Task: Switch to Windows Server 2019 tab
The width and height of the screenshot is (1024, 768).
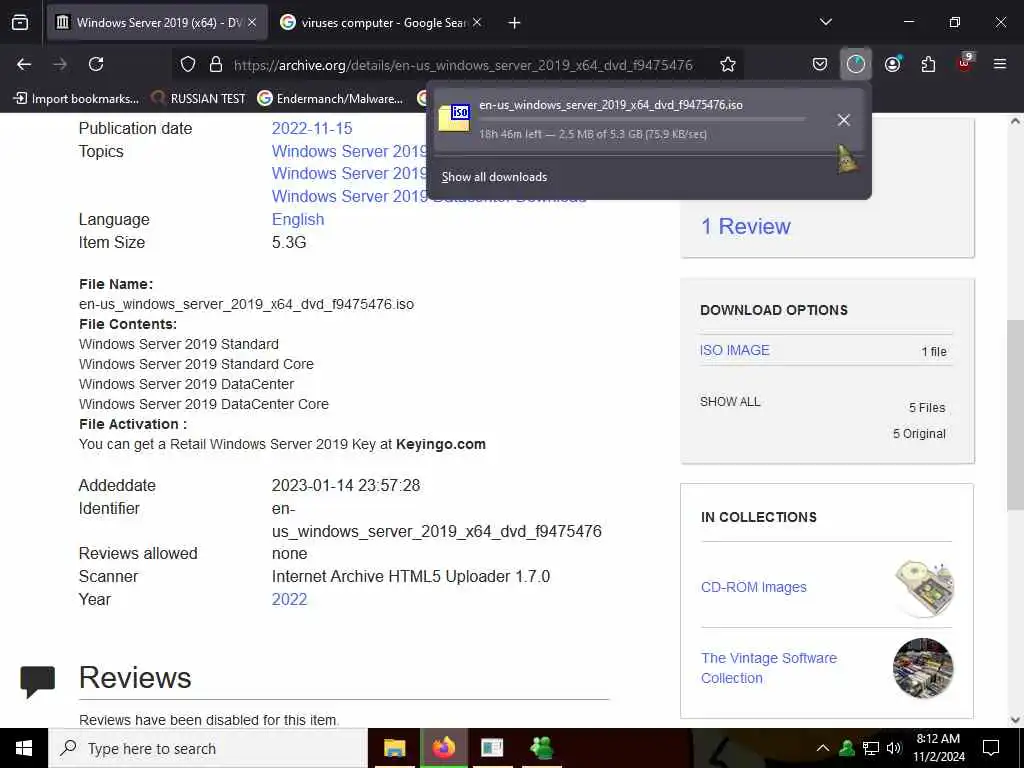Action: [157, 22]
